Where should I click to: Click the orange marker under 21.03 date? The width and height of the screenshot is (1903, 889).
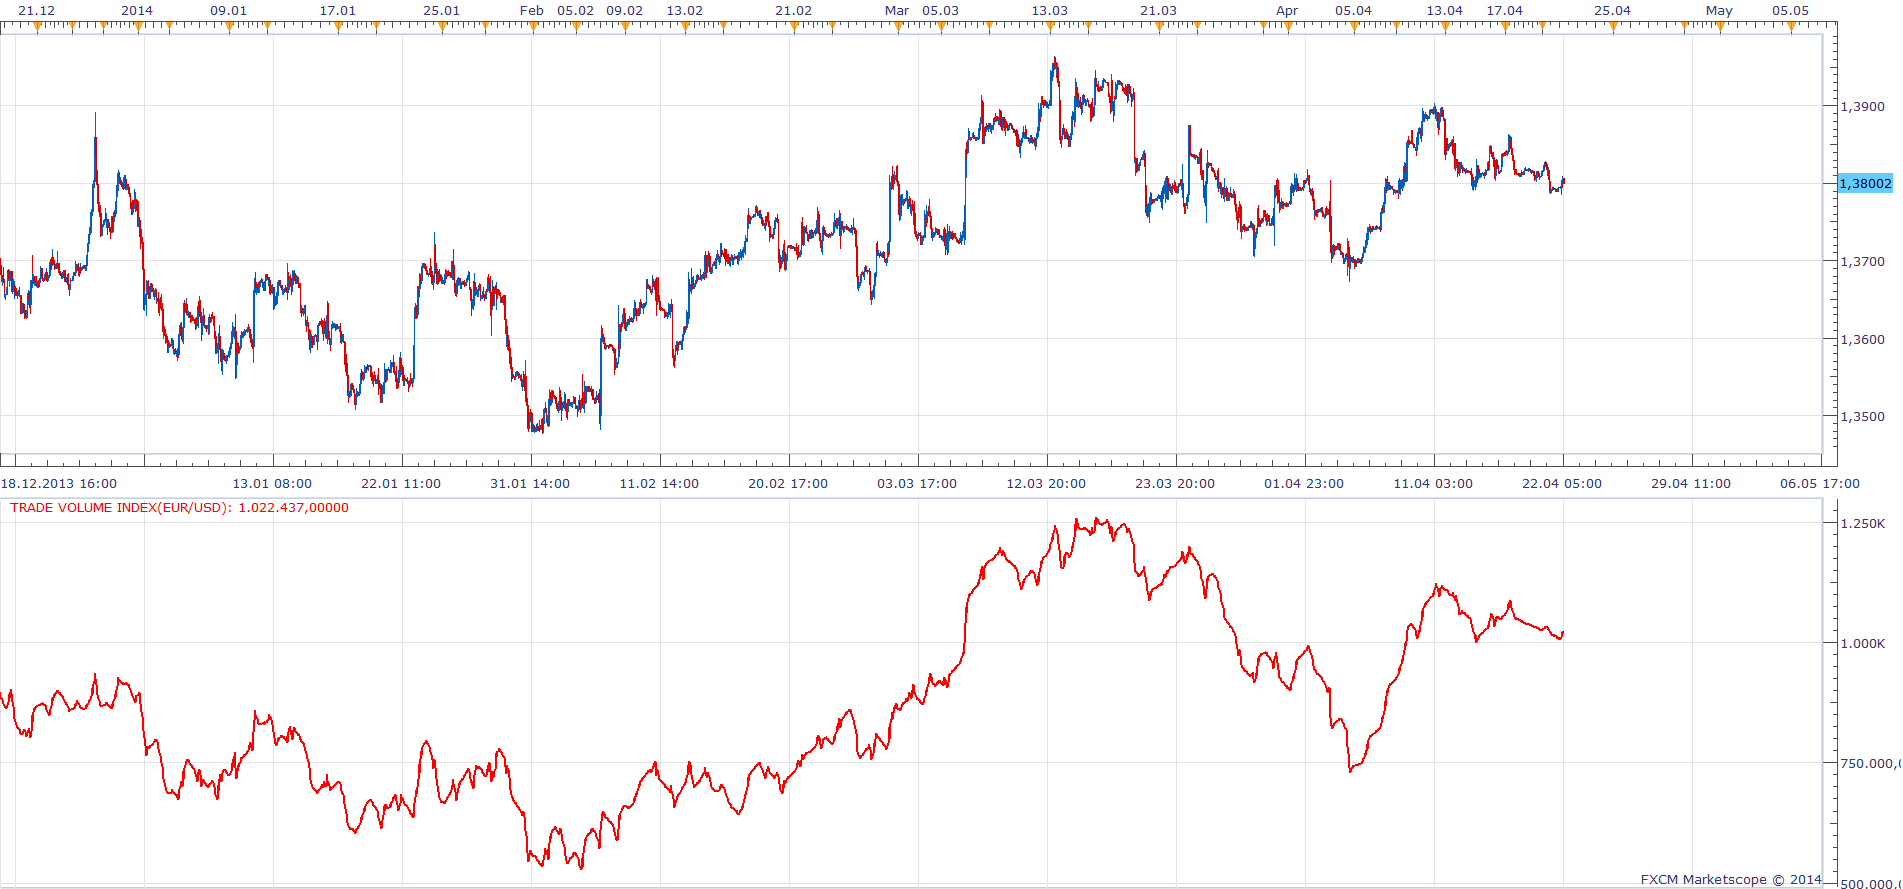pyautogui.click(x=1159, y=27)
